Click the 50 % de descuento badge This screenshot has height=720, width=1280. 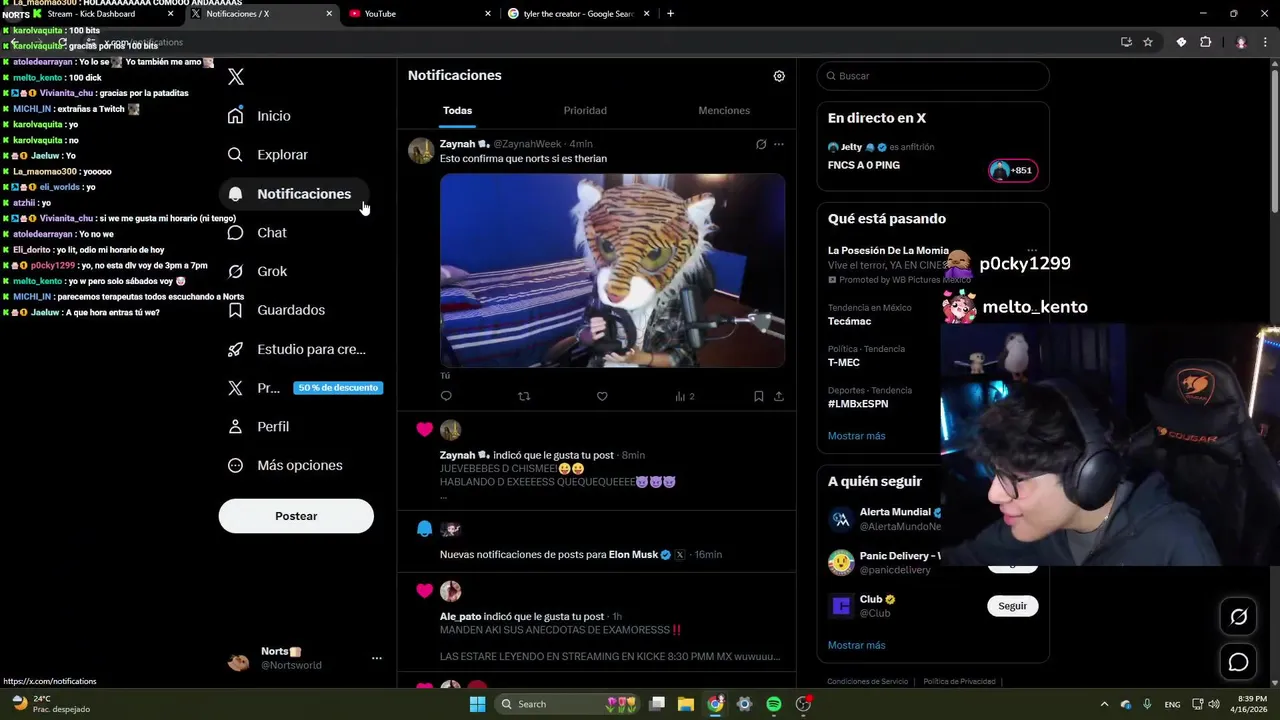(x=338, y=388)
